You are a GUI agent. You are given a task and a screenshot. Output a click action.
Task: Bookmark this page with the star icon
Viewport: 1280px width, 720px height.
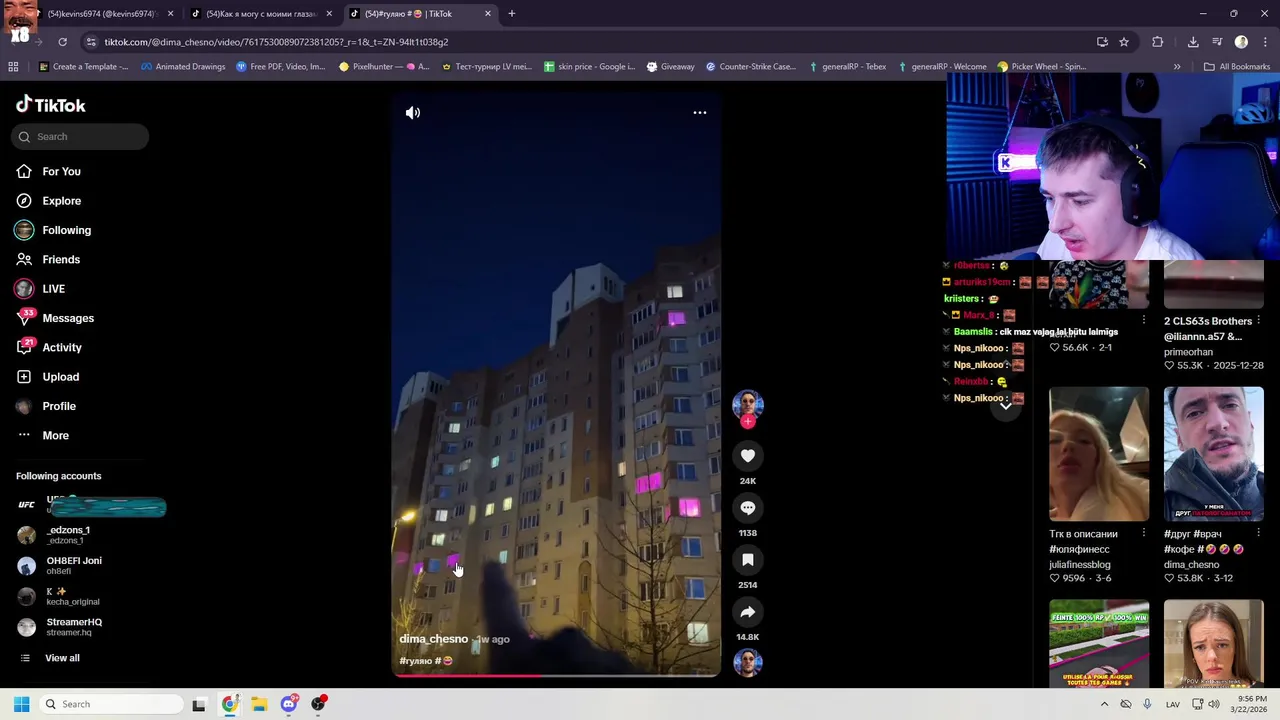[x=1124, y=42]
